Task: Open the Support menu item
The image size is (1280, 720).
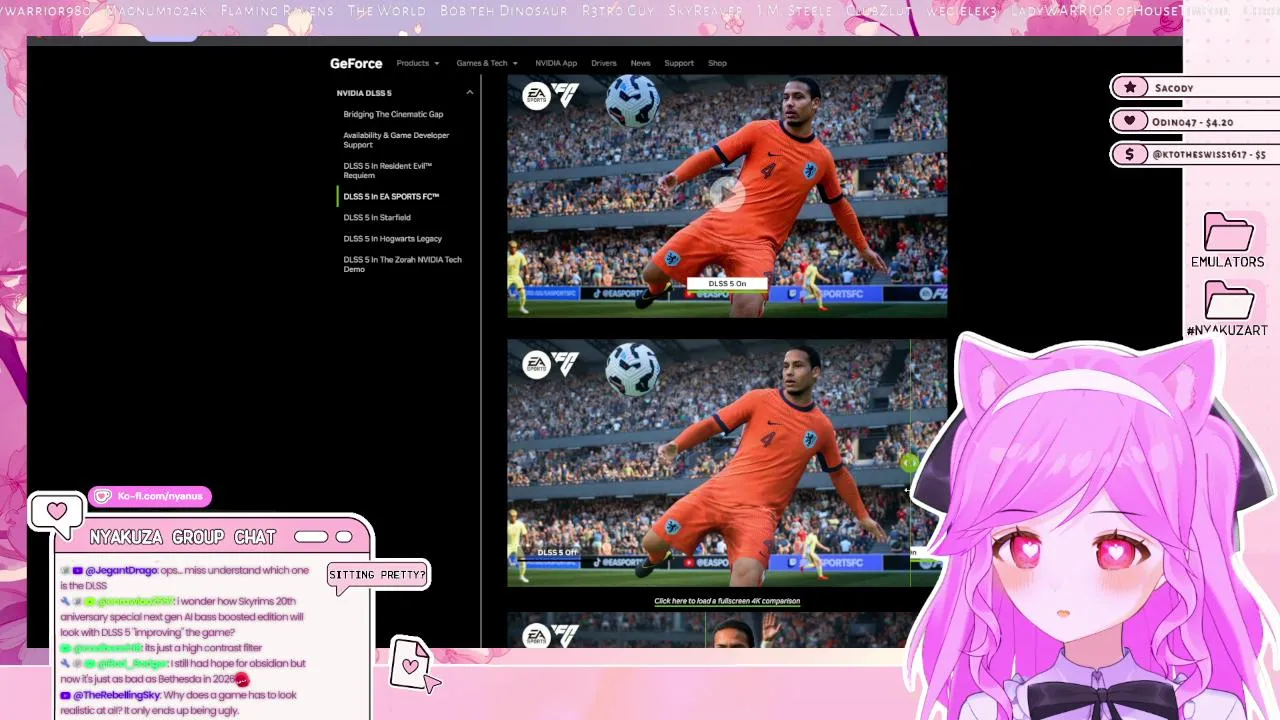Action: pyautogui.click(x=679, y=63)
